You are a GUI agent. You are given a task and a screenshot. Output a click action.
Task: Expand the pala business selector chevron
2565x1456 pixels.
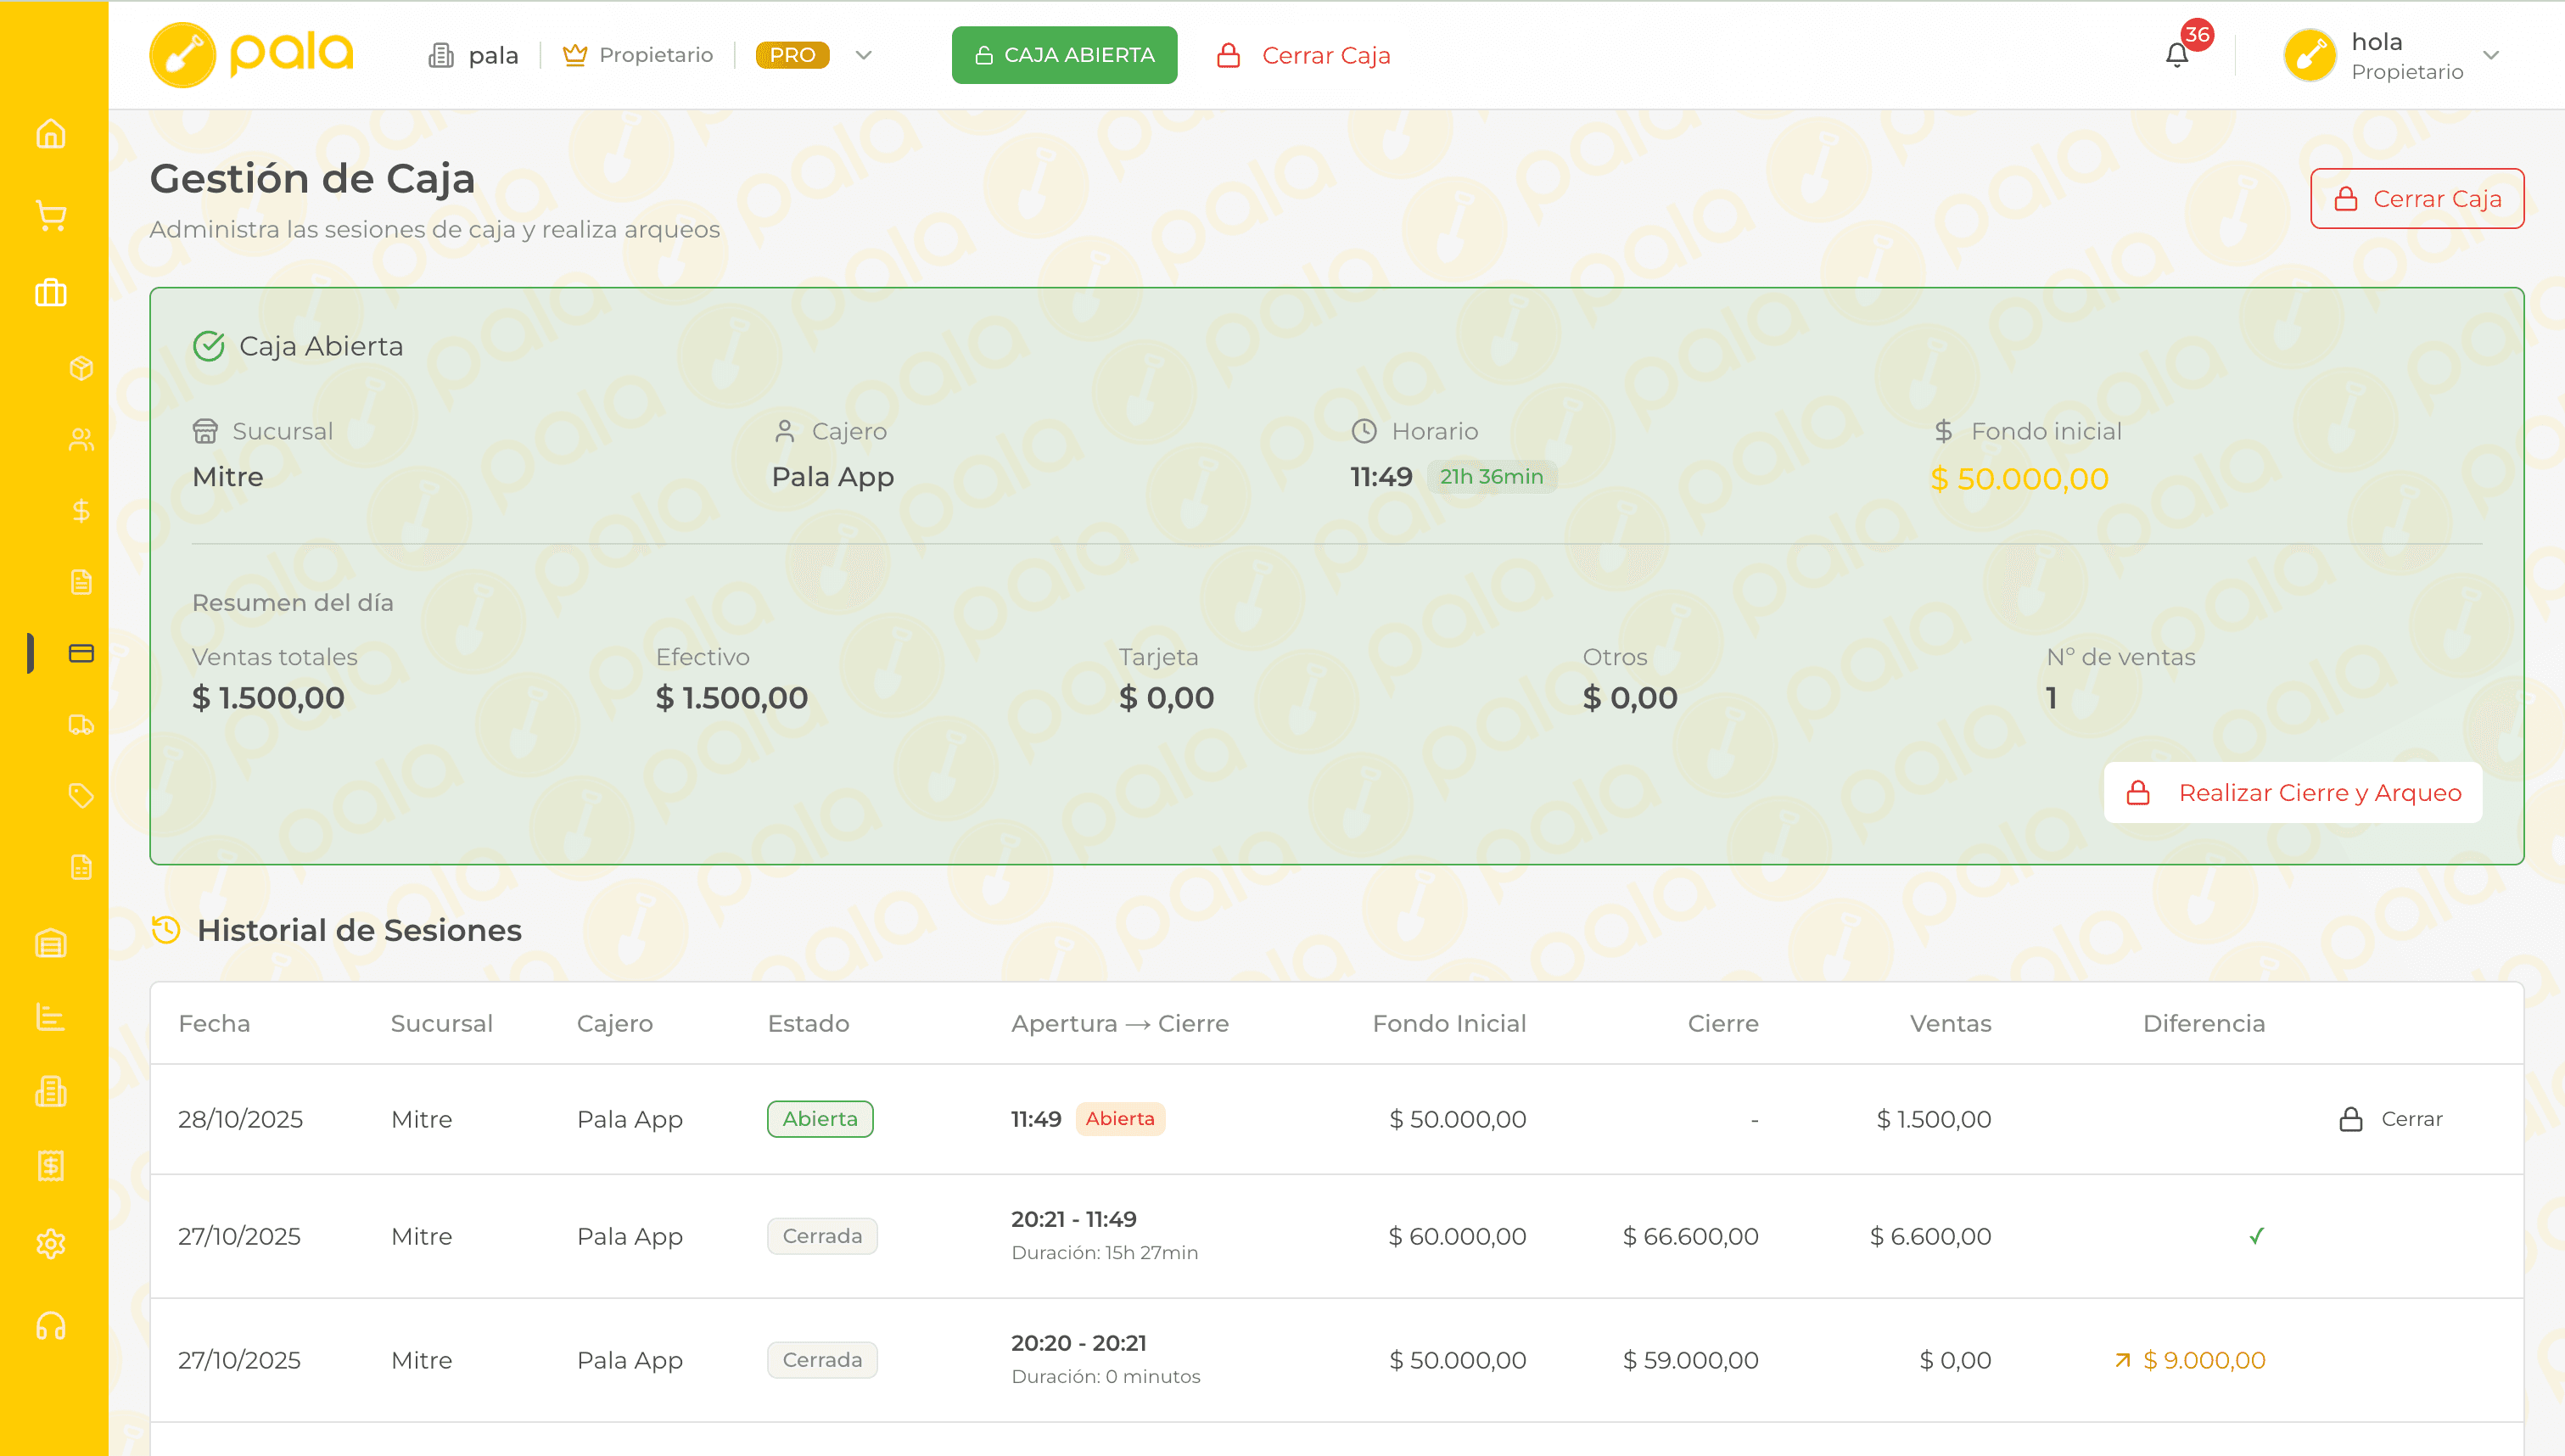click(864, 55)
